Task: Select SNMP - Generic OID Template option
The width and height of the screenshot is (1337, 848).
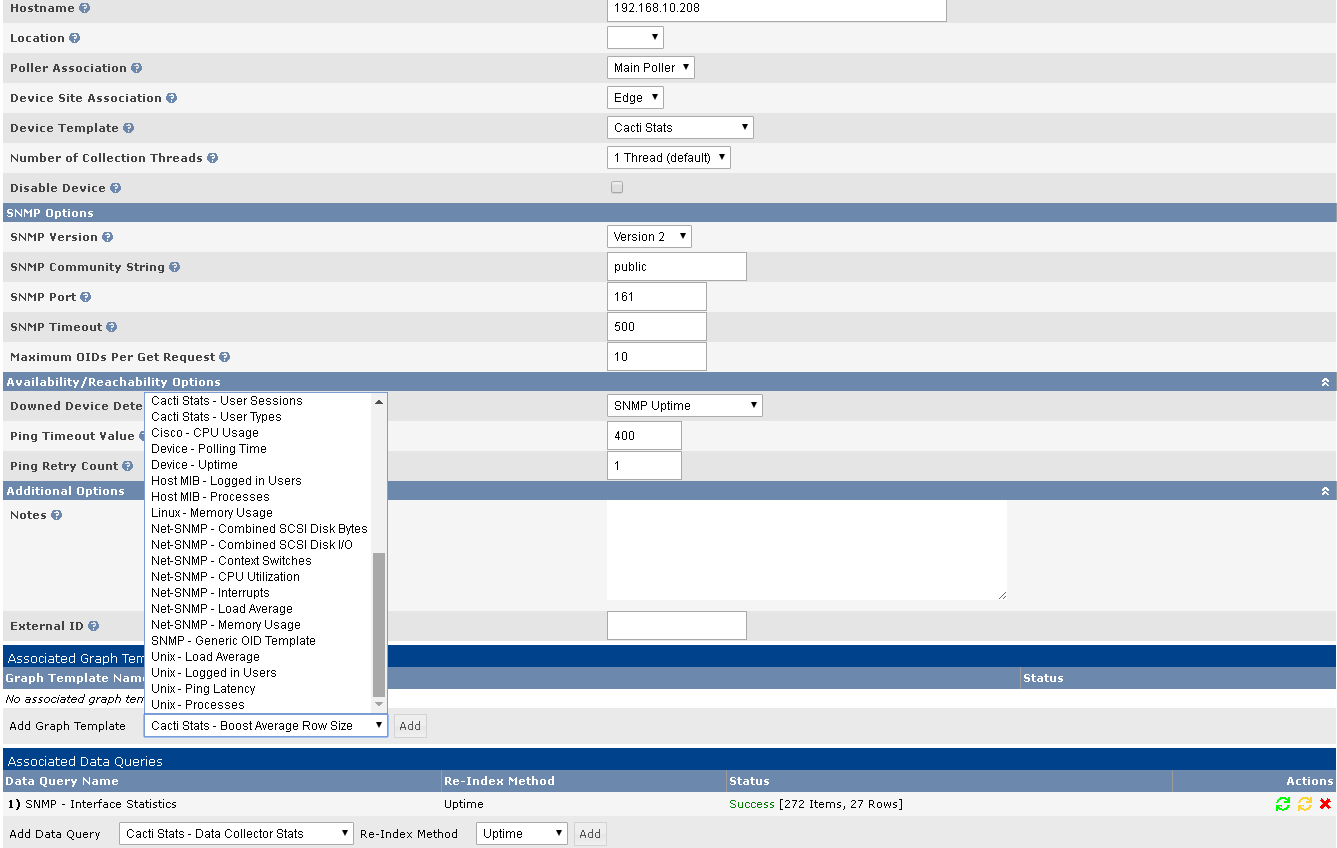Action: point(258,641)
